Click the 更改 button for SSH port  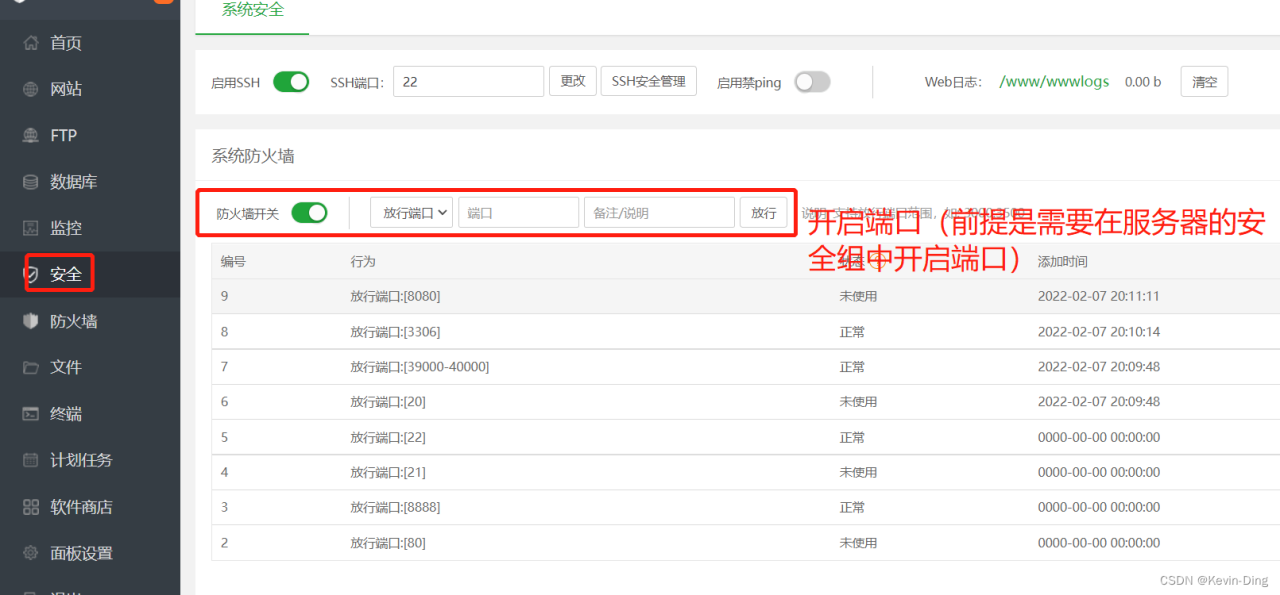click(573, 81)
